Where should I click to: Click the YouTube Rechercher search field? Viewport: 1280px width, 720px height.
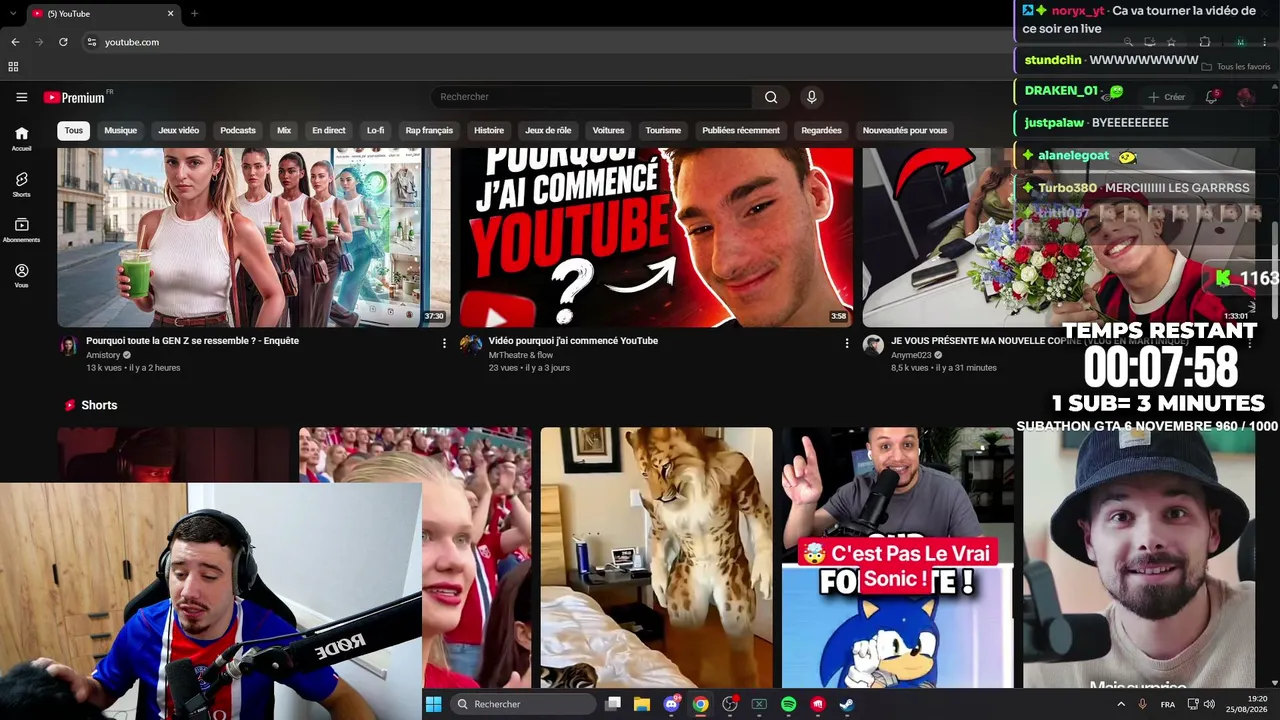(592, 97)
